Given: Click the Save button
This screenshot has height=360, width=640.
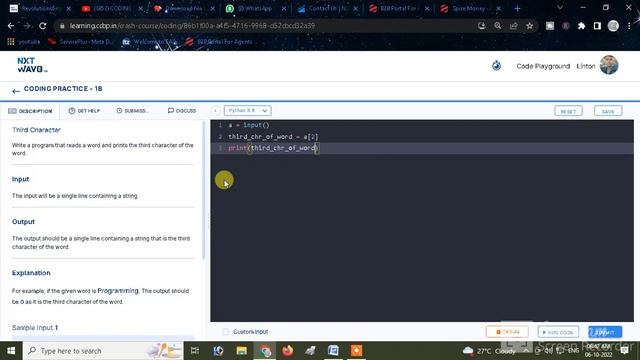Looking at the screenshot, I should tap(608, 111).
